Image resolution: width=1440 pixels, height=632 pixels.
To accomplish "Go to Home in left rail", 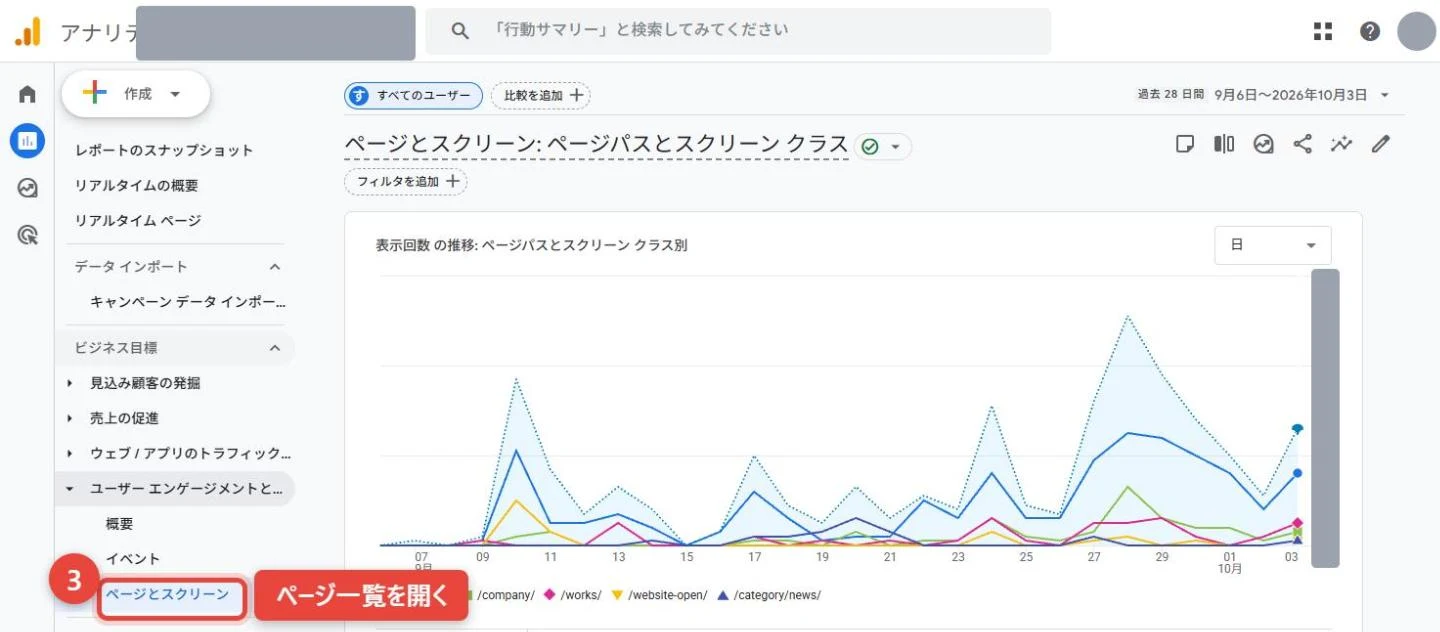I will tap(27, 94).
